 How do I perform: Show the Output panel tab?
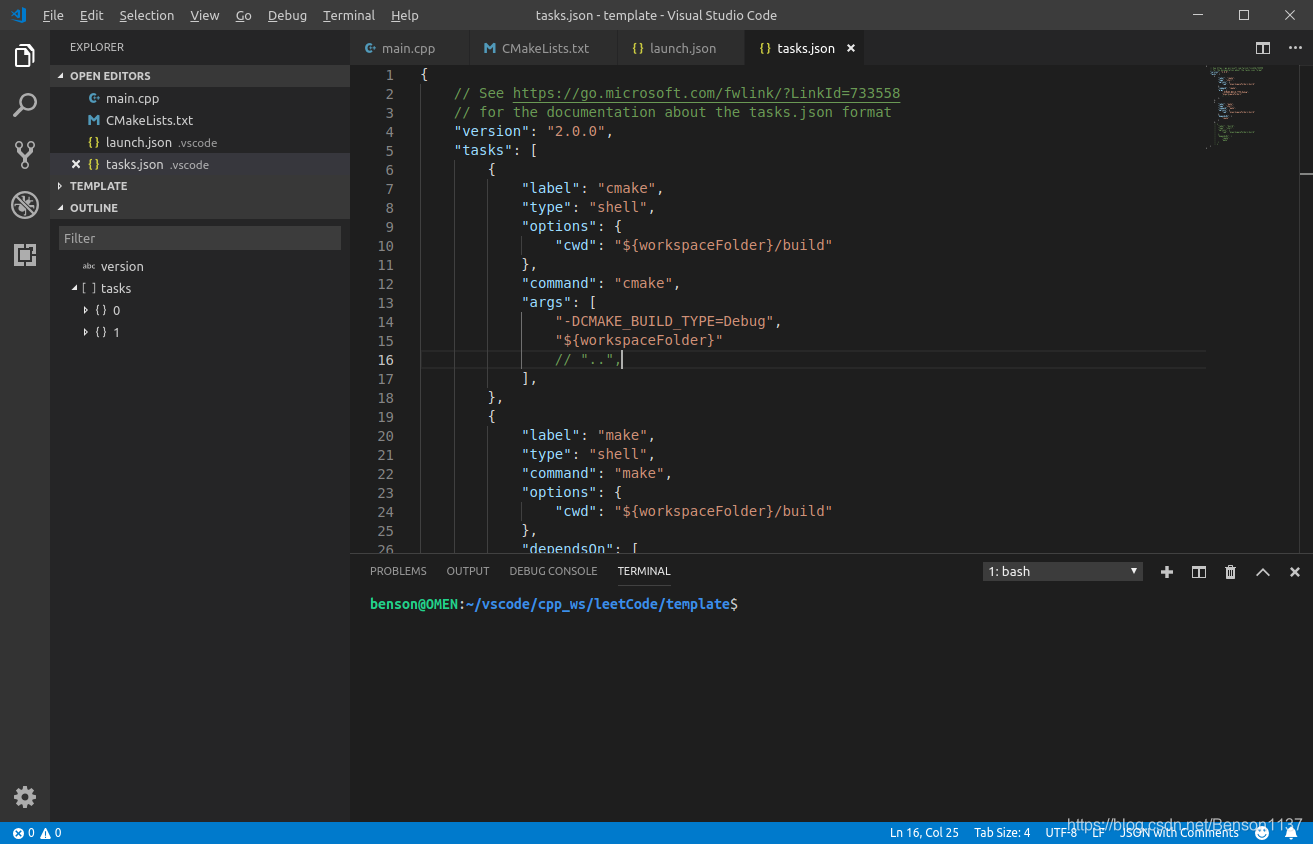click(468, 571)
